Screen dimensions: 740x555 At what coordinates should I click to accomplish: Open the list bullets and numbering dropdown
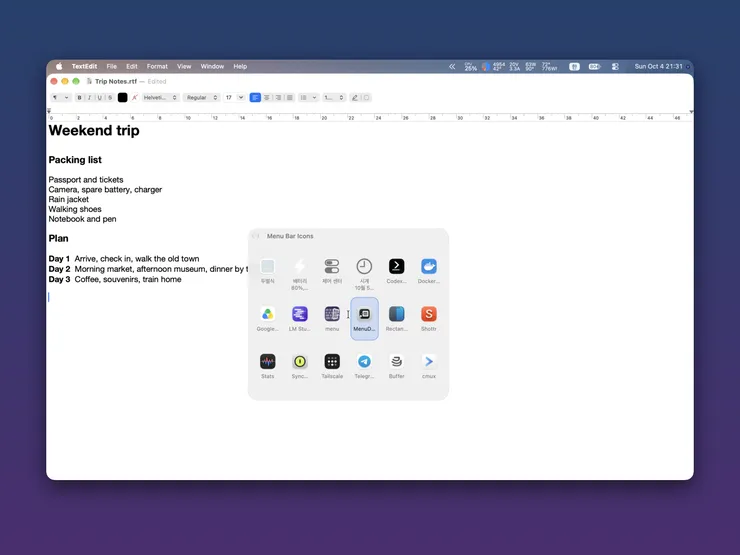(x=308, y=98)
